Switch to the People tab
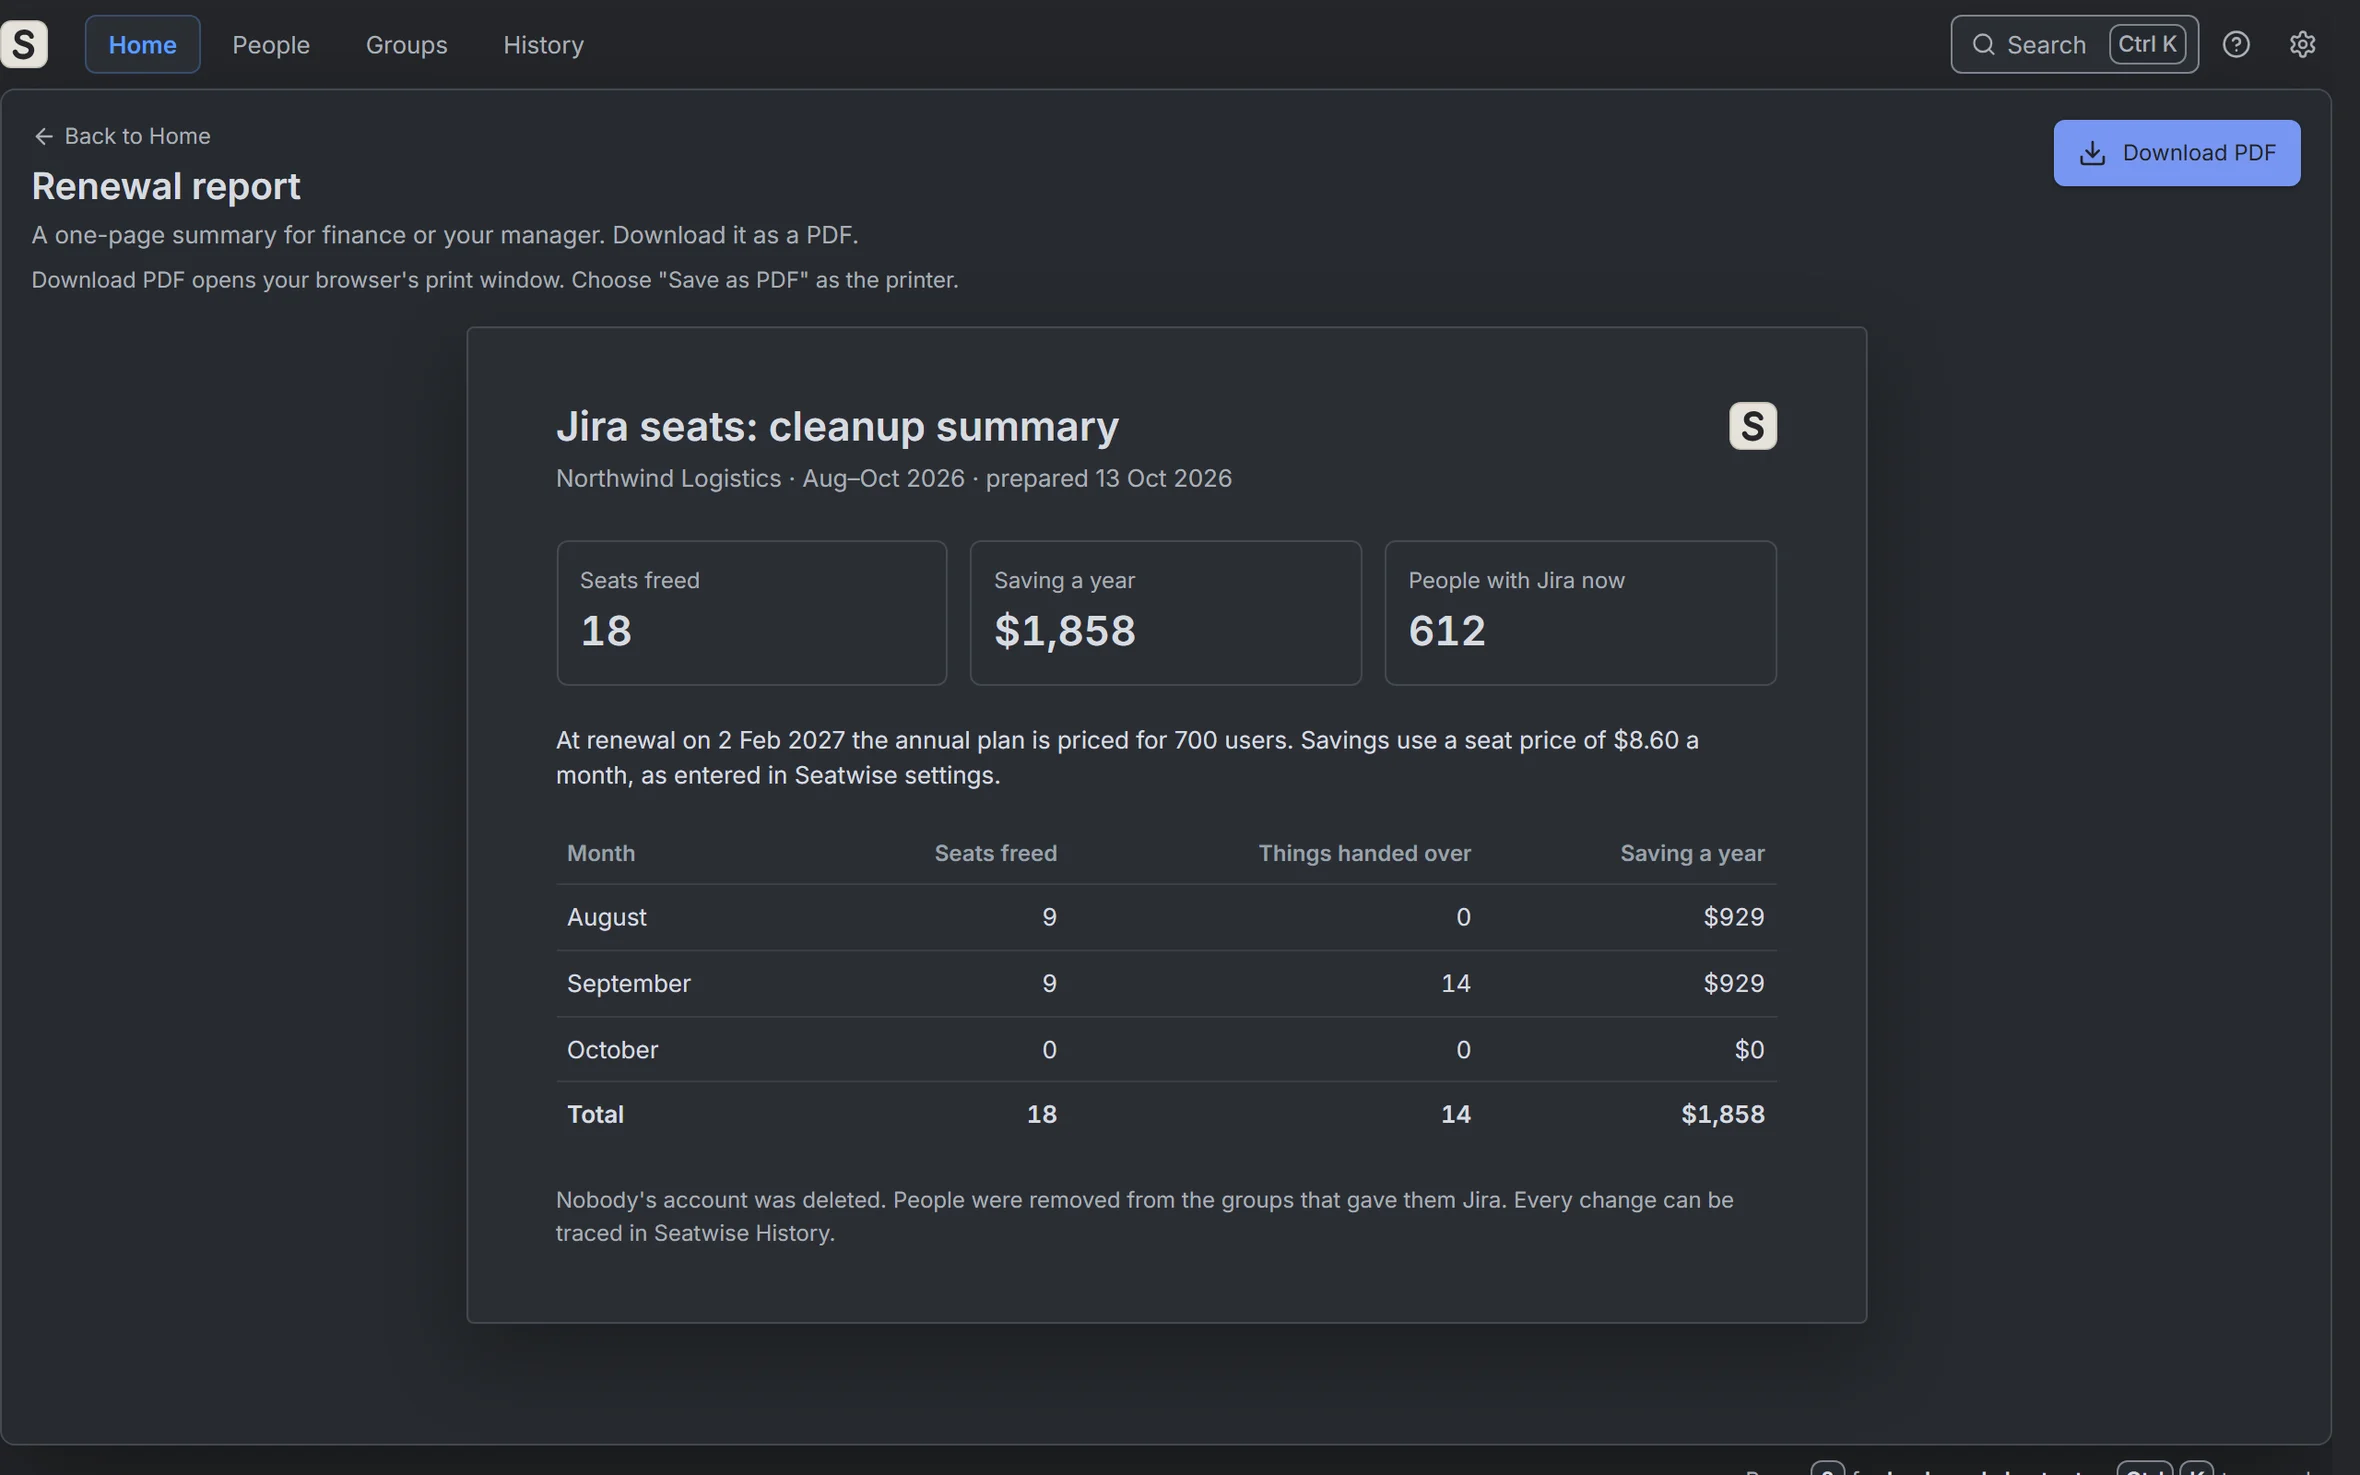 coord(271,44)
